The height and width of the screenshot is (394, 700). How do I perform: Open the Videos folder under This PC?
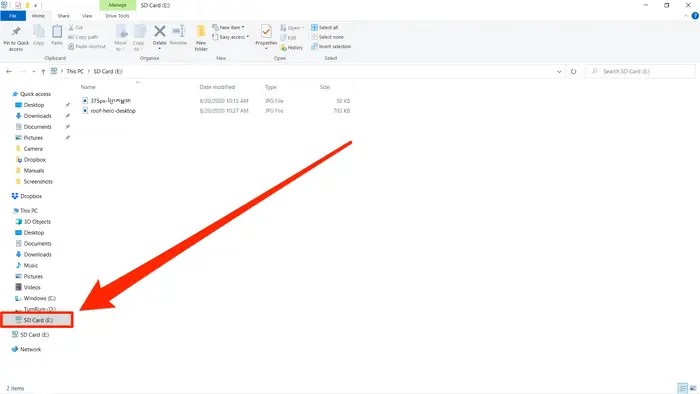(32, 287)
